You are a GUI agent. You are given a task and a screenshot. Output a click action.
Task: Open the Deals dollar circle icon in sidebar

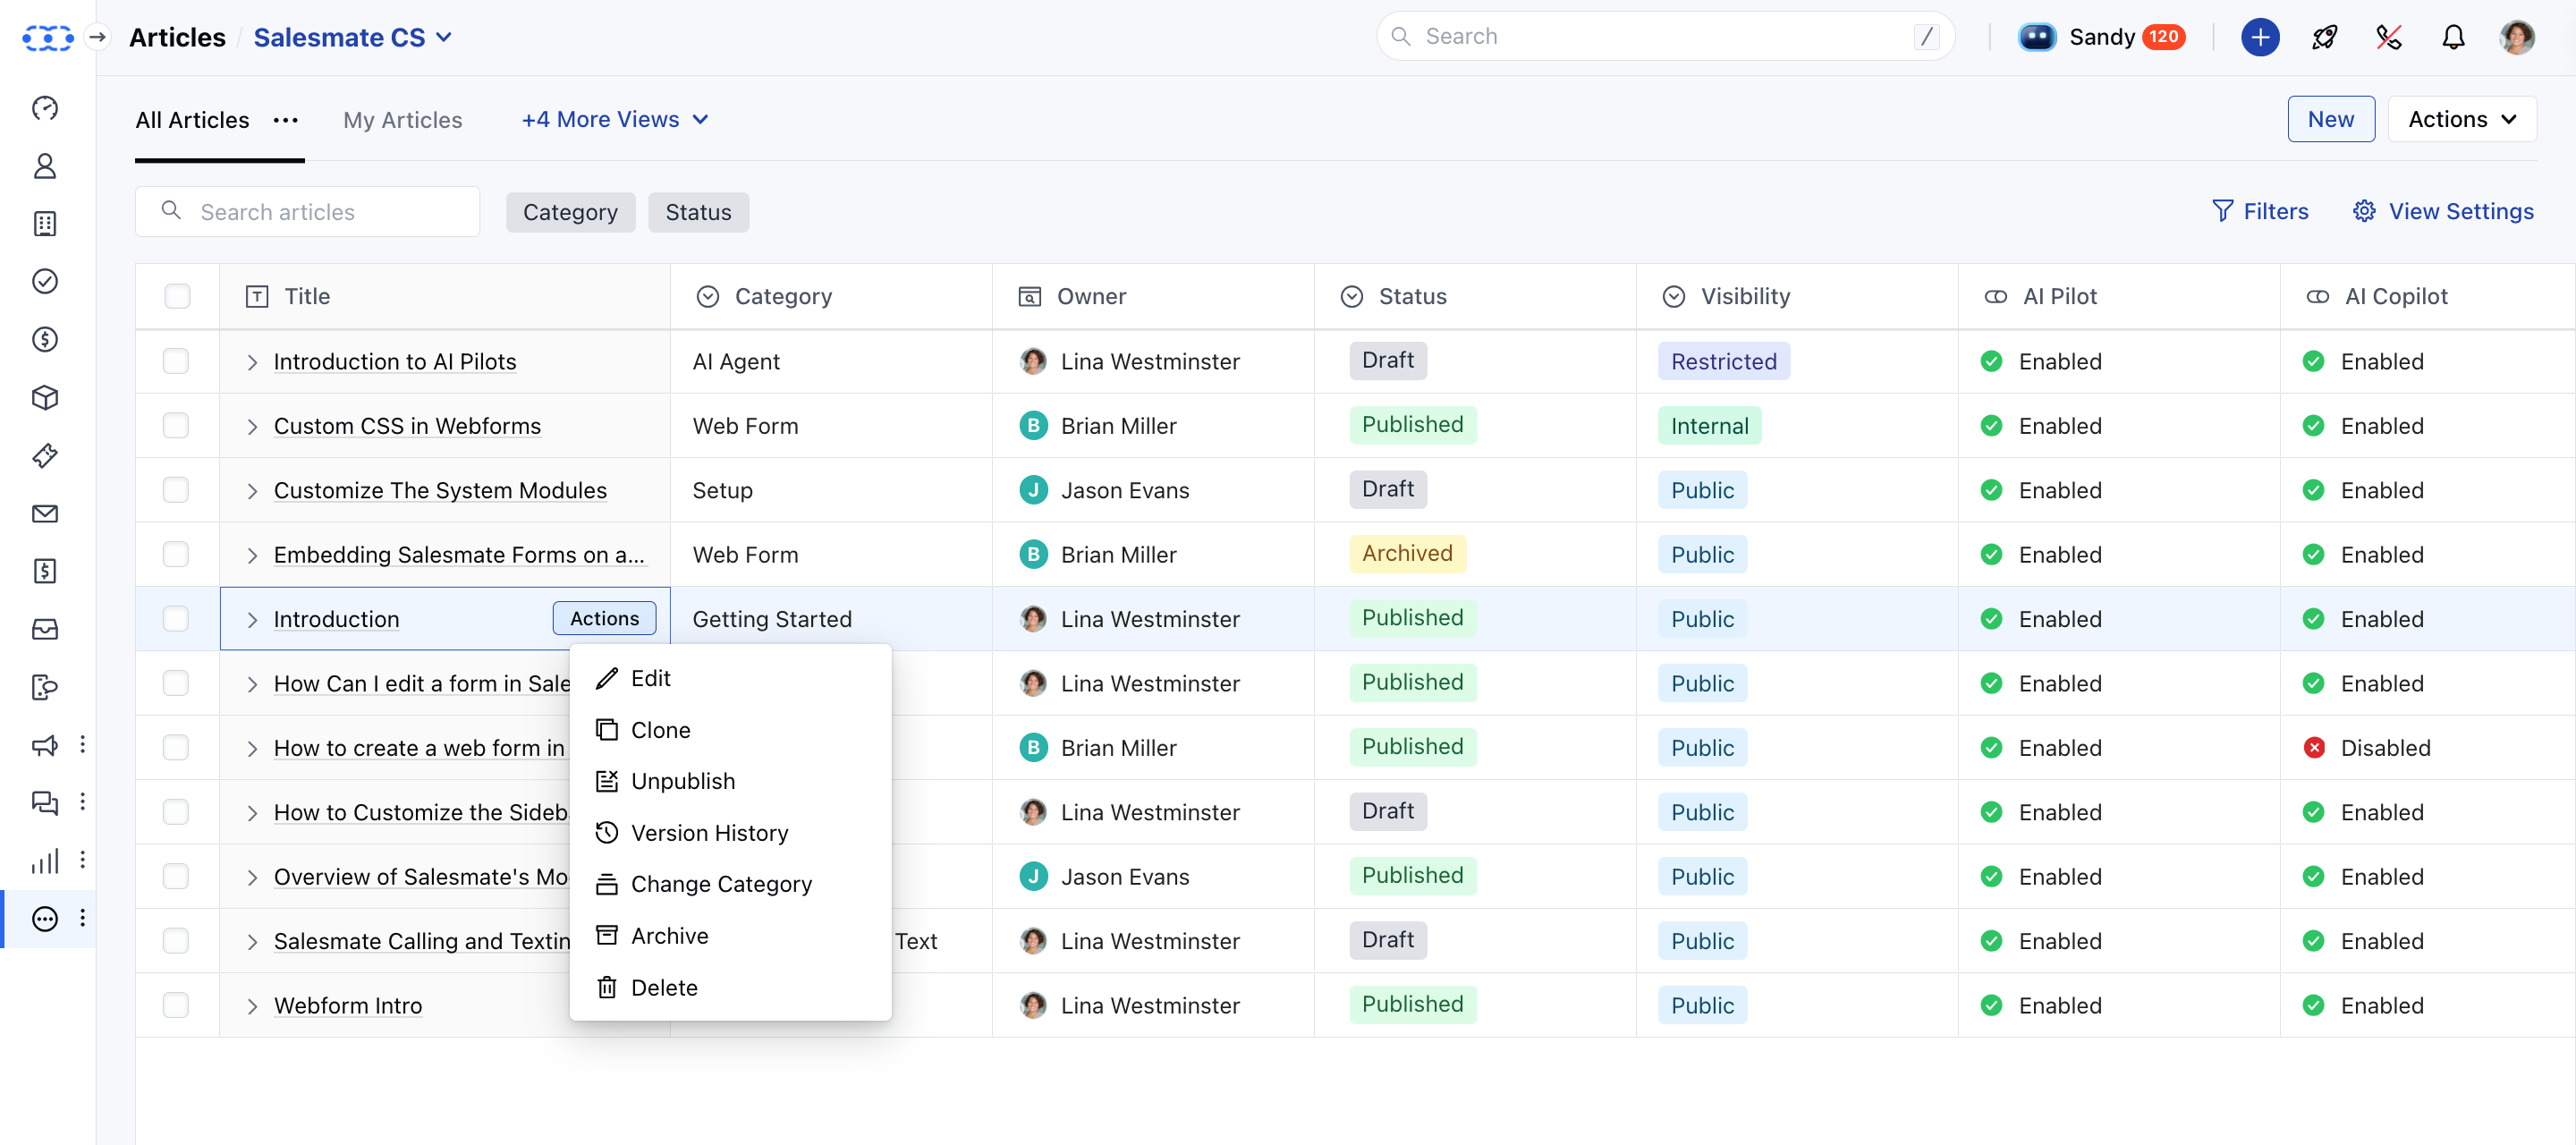click(45, 340)
